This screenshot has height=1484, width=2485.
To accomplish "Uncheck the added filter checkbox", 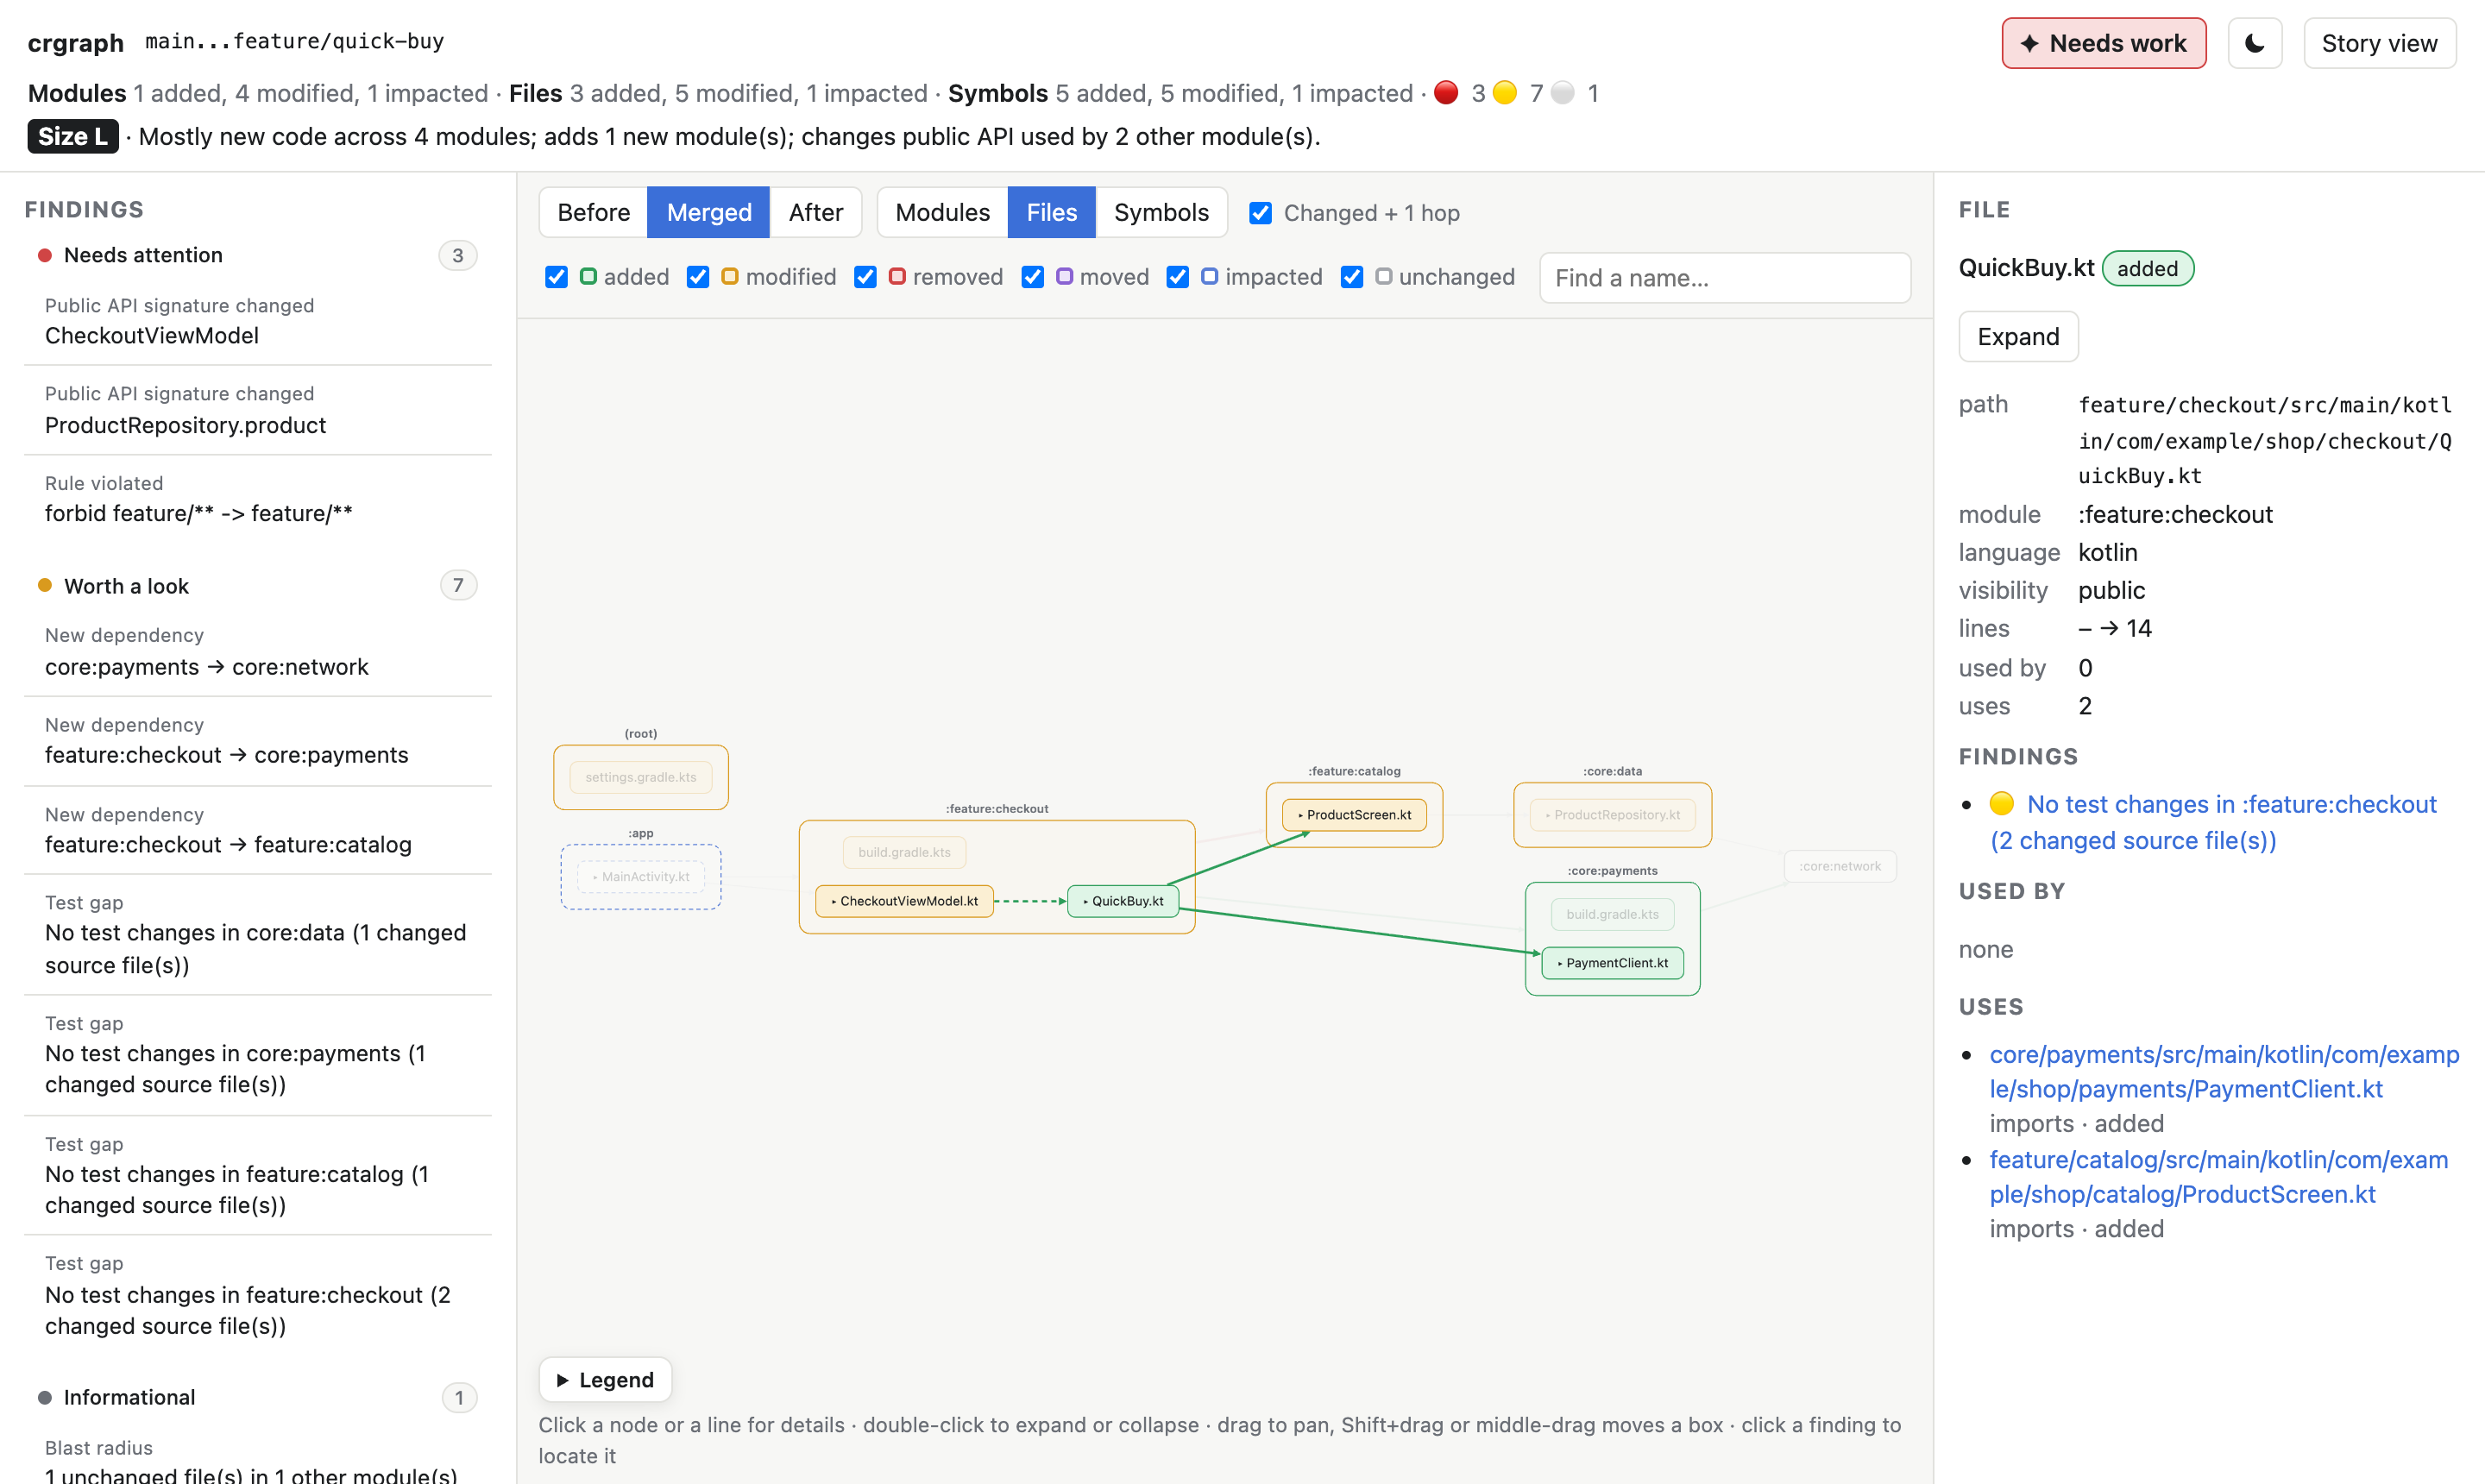I will (x=556, y=277).
